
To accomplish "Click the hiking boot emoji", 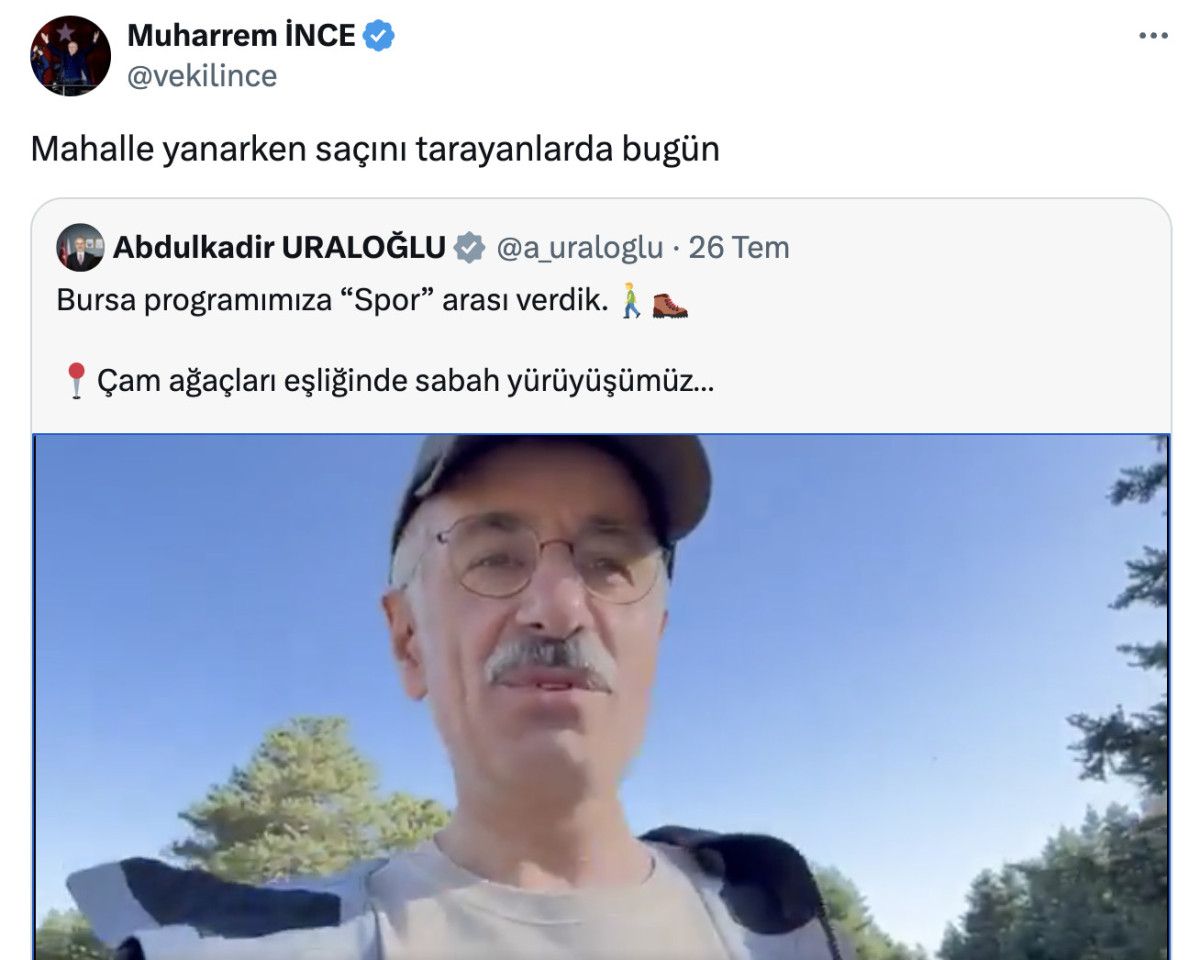I will coord(670,303).
